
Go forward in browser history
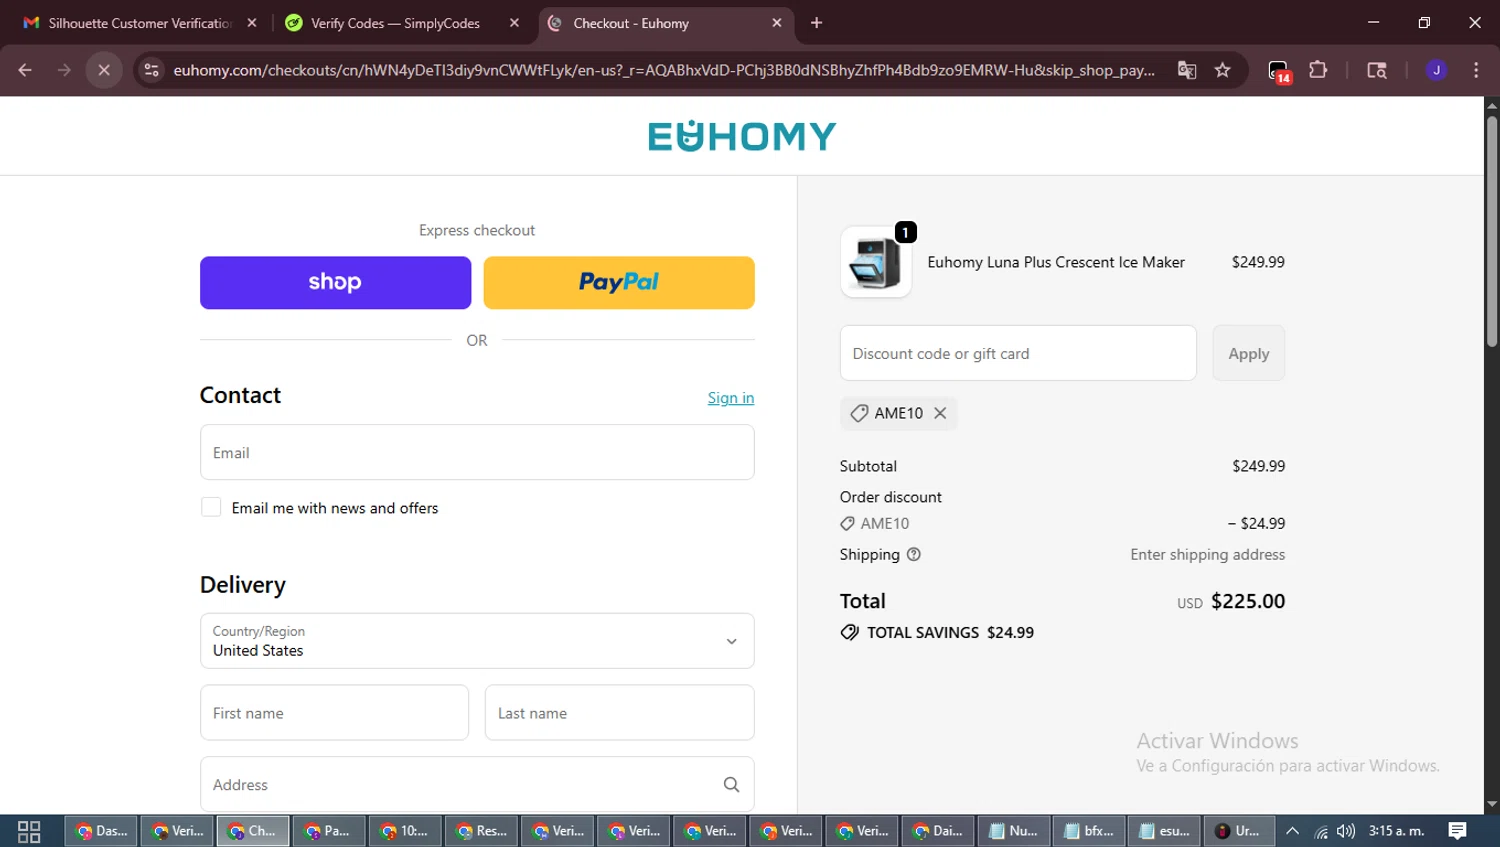coord(64,70)
